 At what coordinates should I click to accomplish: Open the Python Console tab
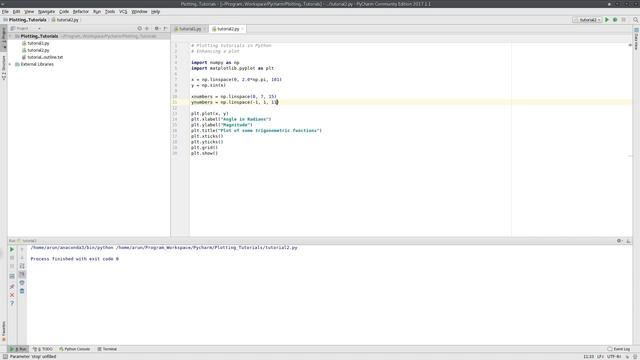tap(74, 349)
